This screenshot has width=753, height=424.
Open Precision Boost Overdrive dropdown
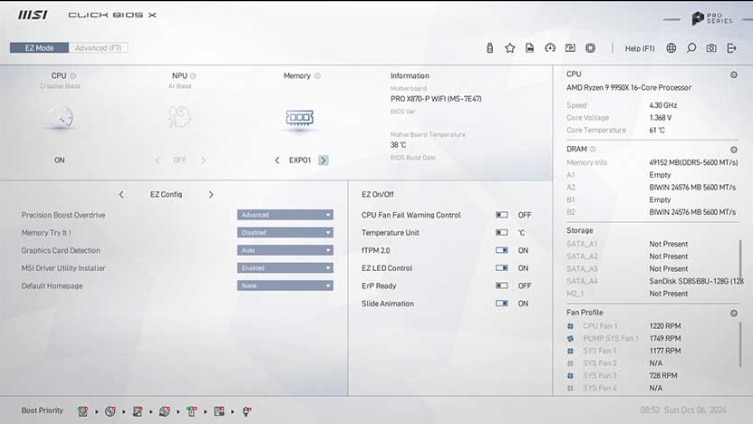point(285,215)
